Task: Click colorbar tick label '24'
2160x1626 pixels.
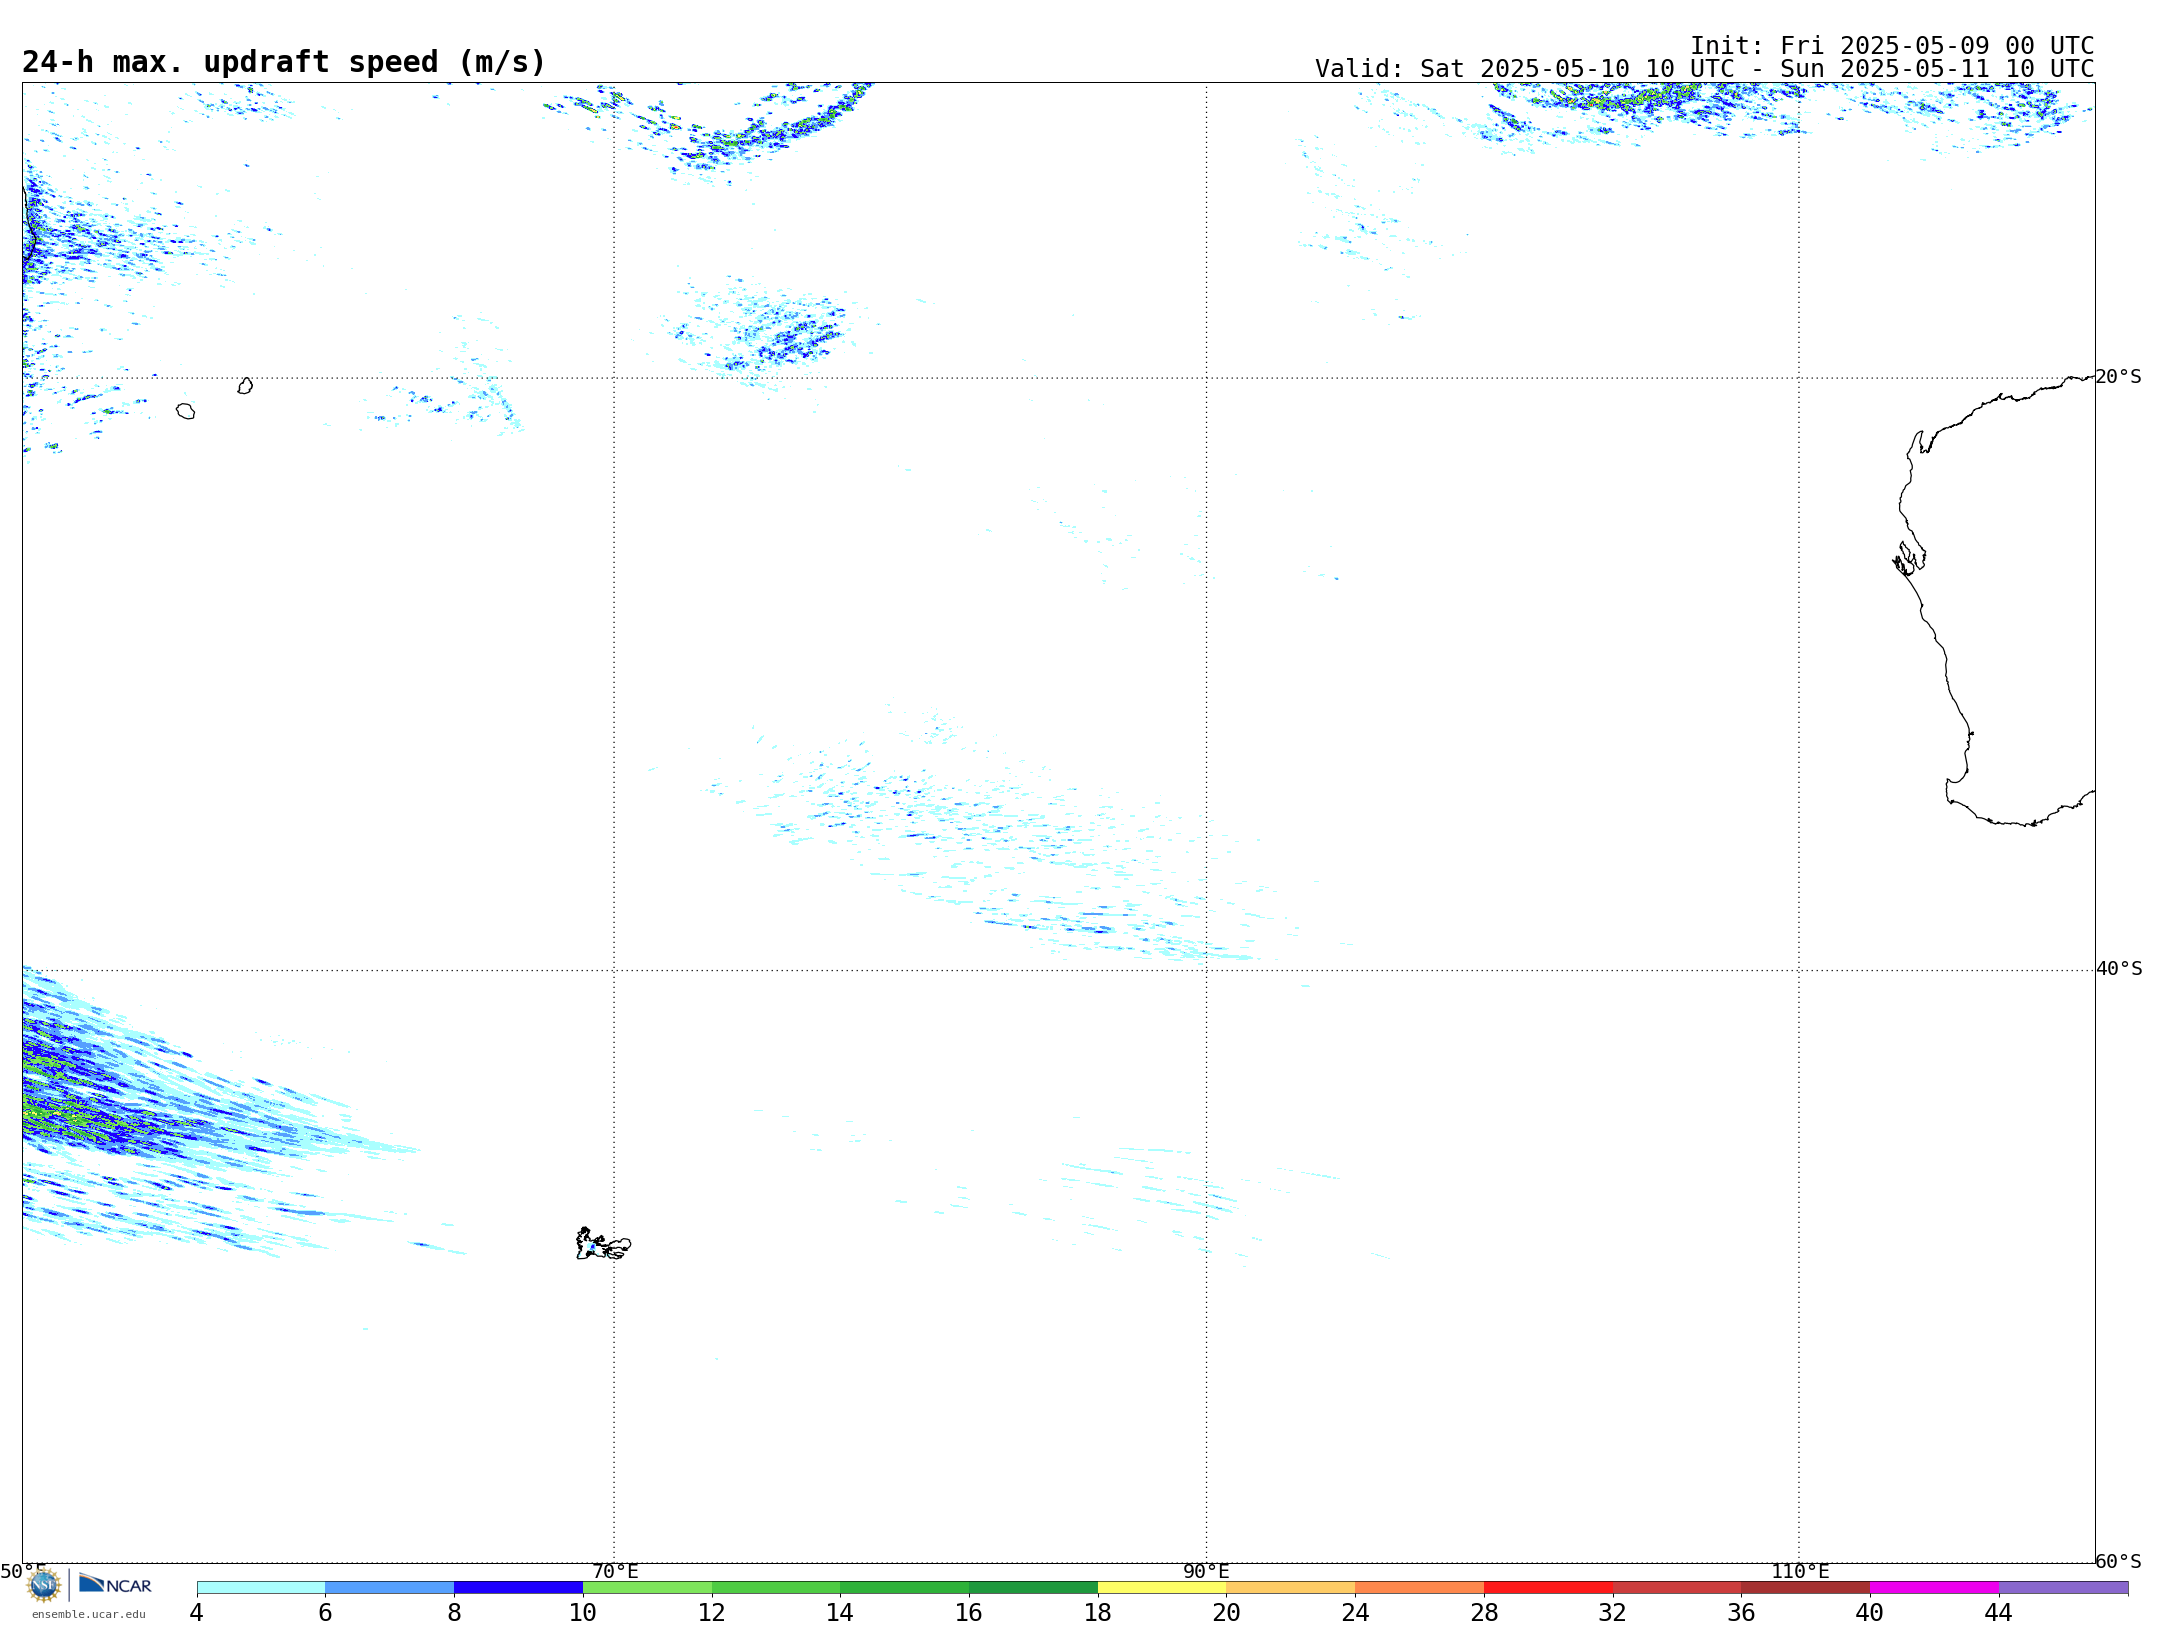Action: tap(1355, 1612)
